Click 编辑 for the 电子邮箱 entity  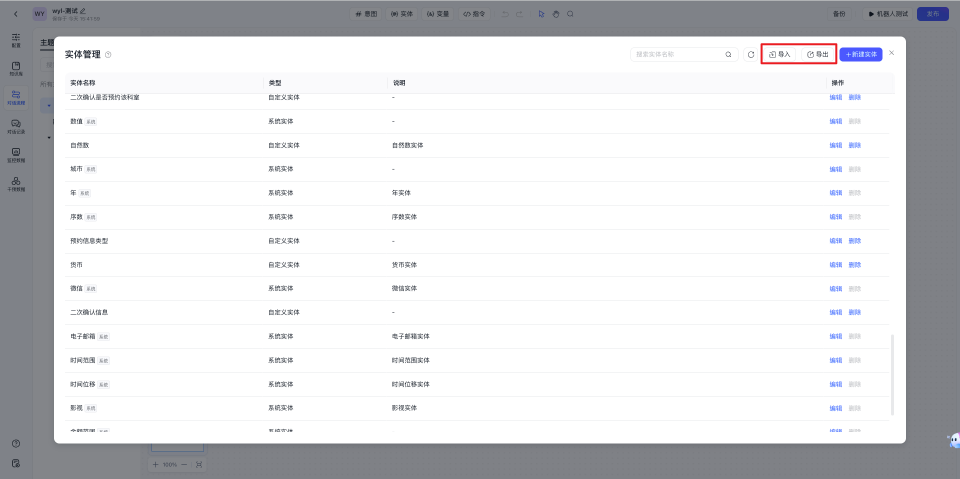coord(835,336)
